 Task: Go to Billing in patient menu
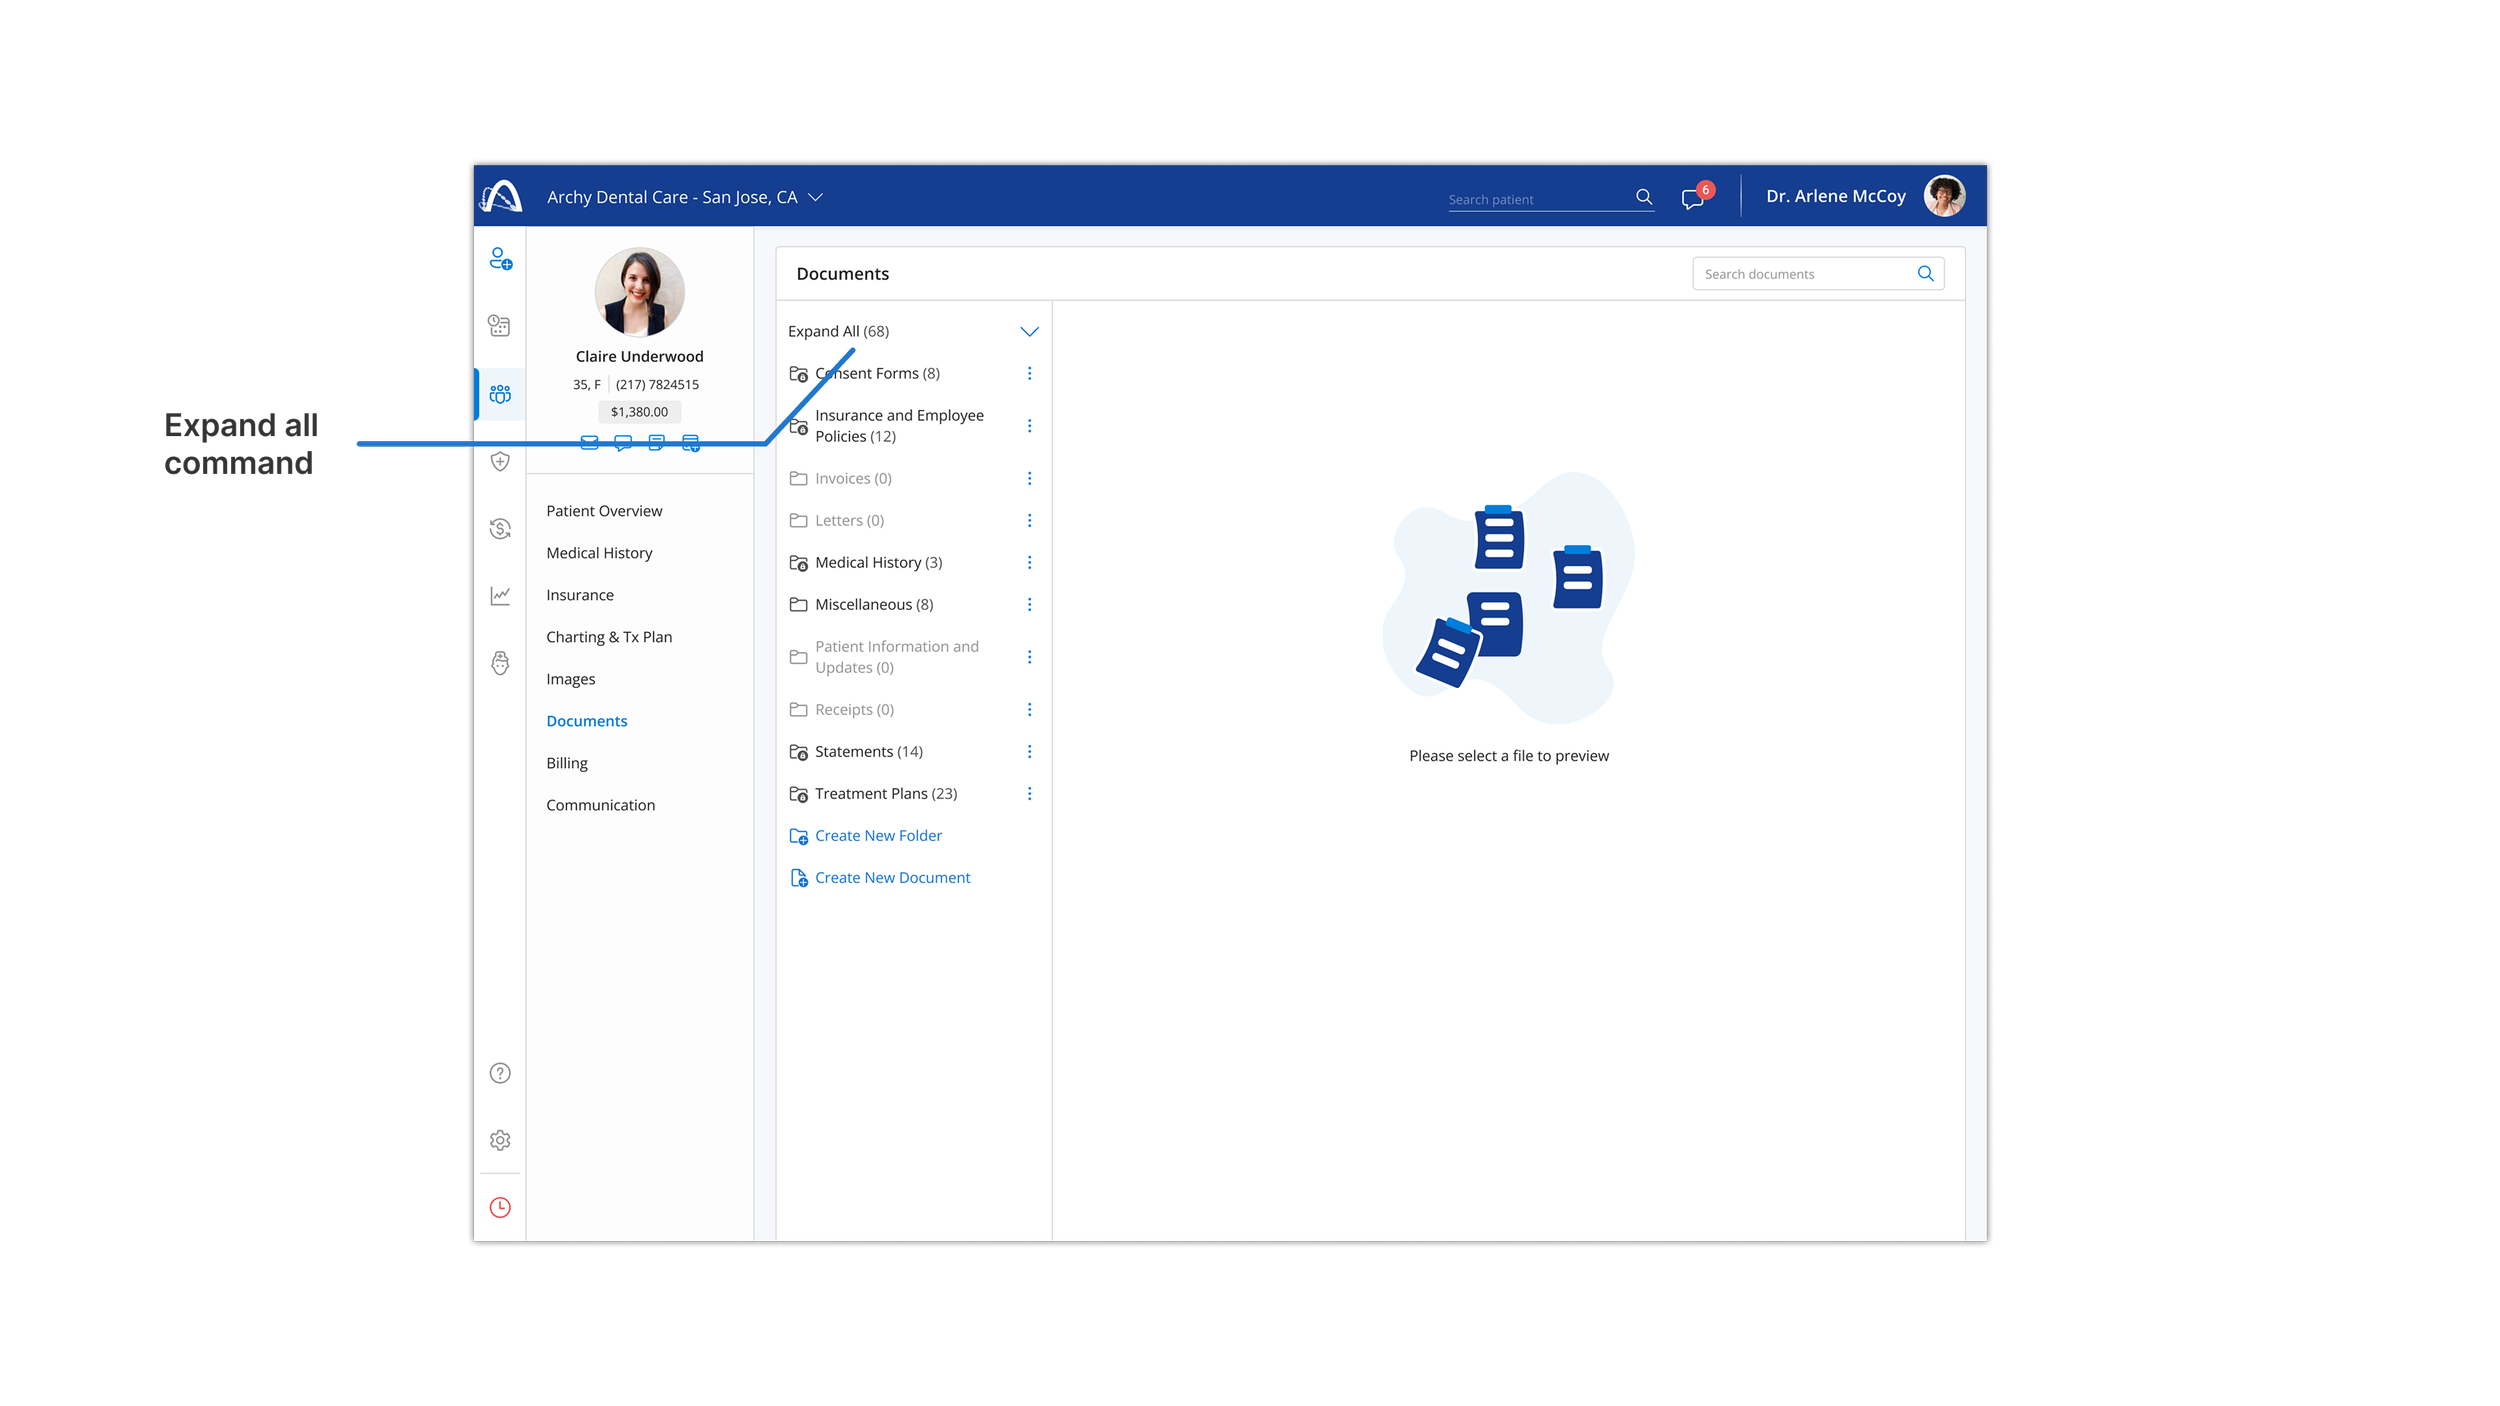click(x=567, y=763)
